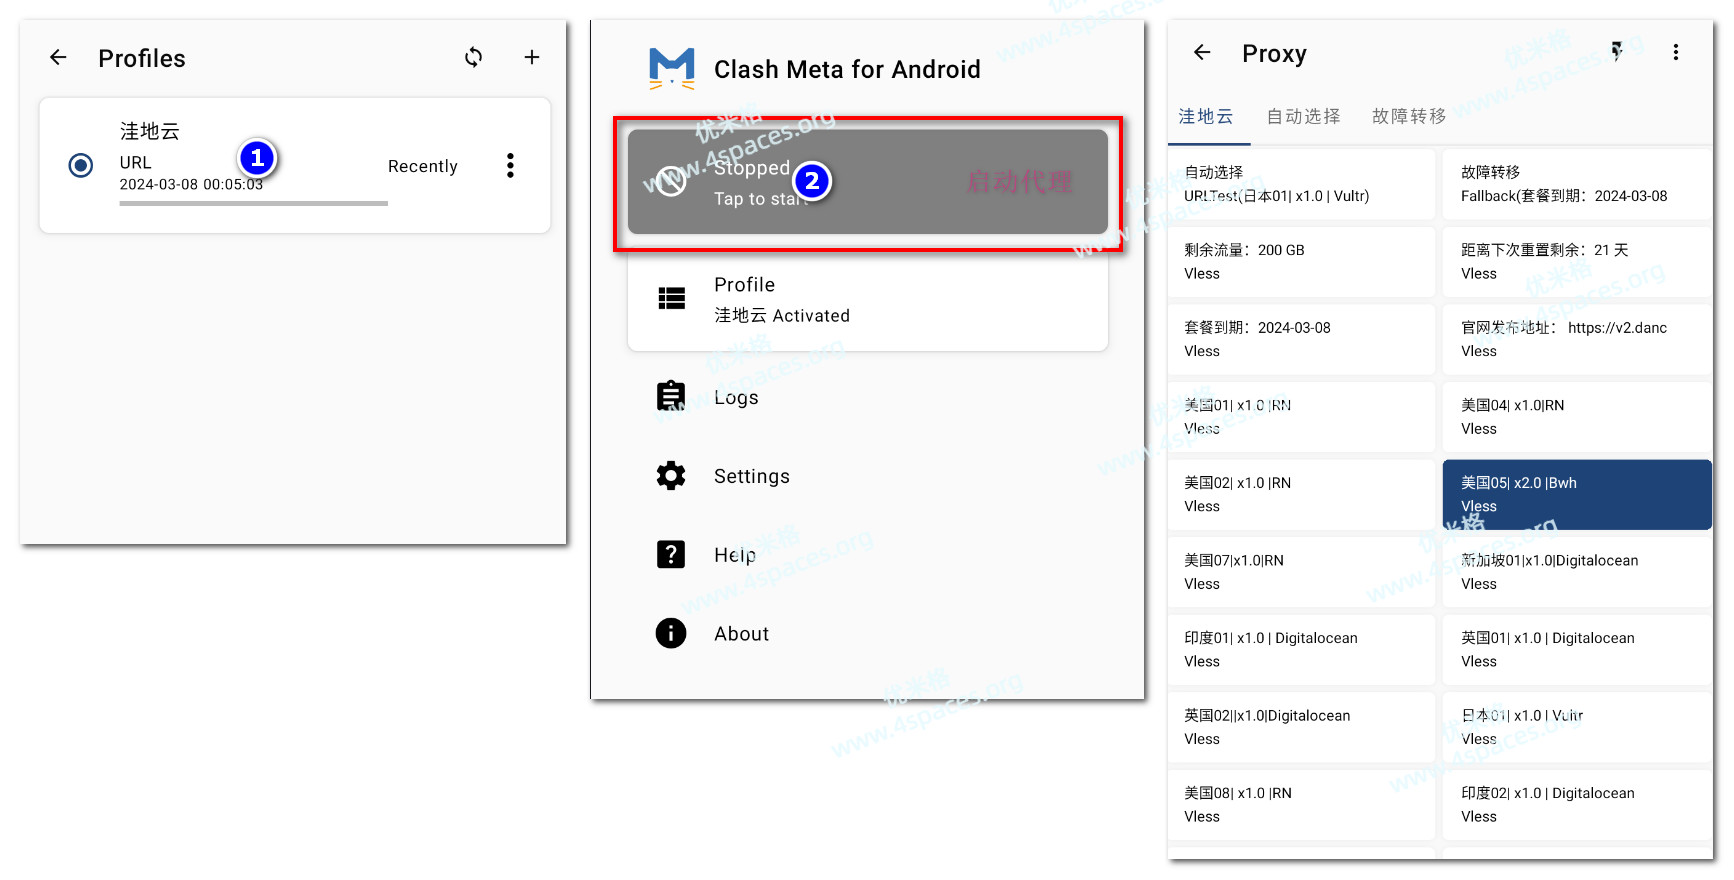Open Profile 洼地云 Activated entry
Screen dimensions: 1734x880
click(867, 300)
